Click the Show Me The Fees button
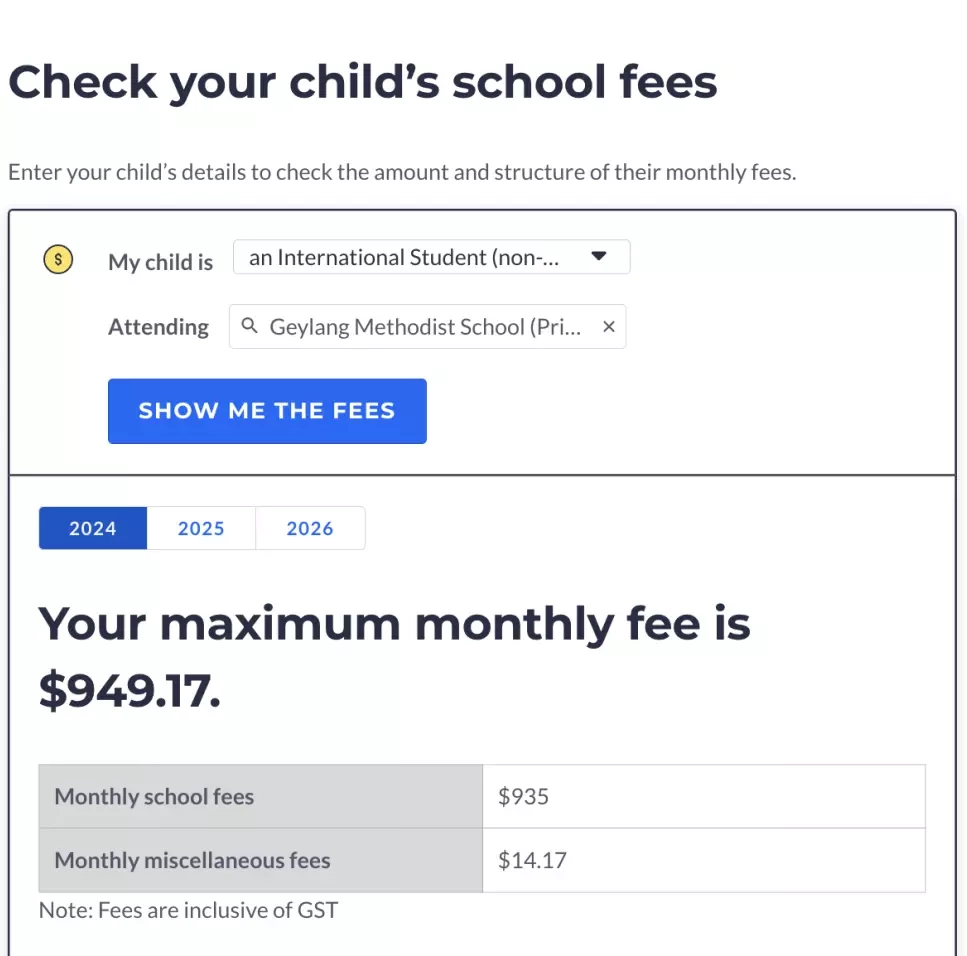The height and width of the screenshot is (956, 967). point(267,411)
